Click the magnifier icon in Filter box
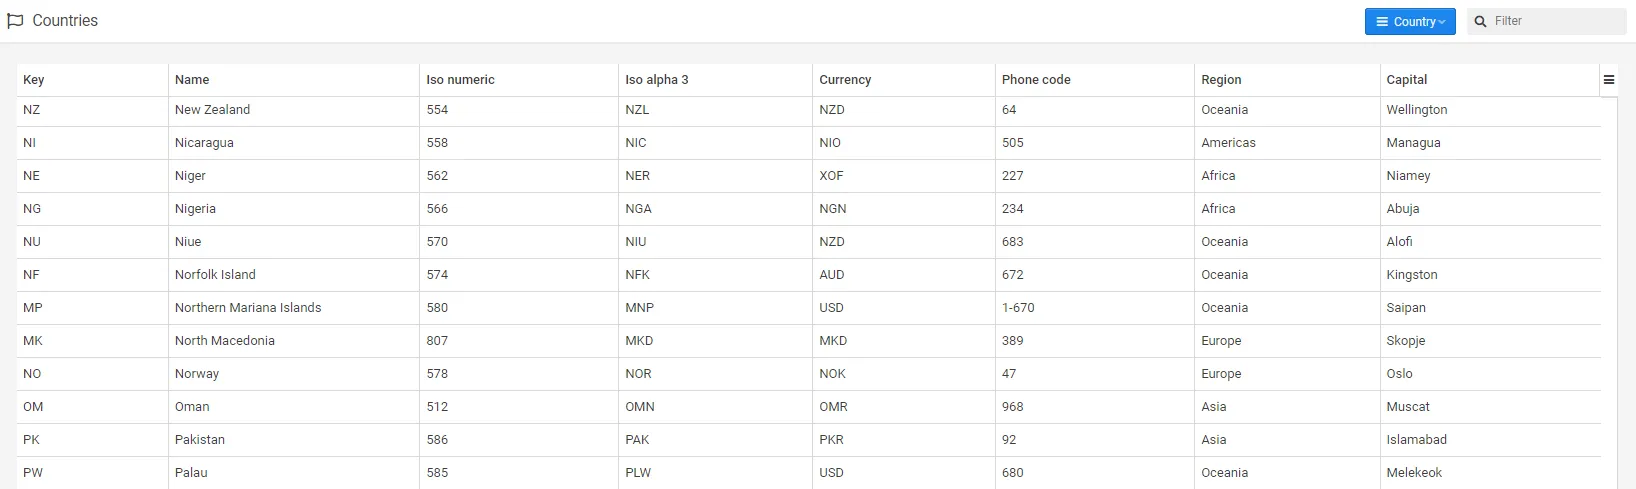The image size is (1636, 489). 1481,21
